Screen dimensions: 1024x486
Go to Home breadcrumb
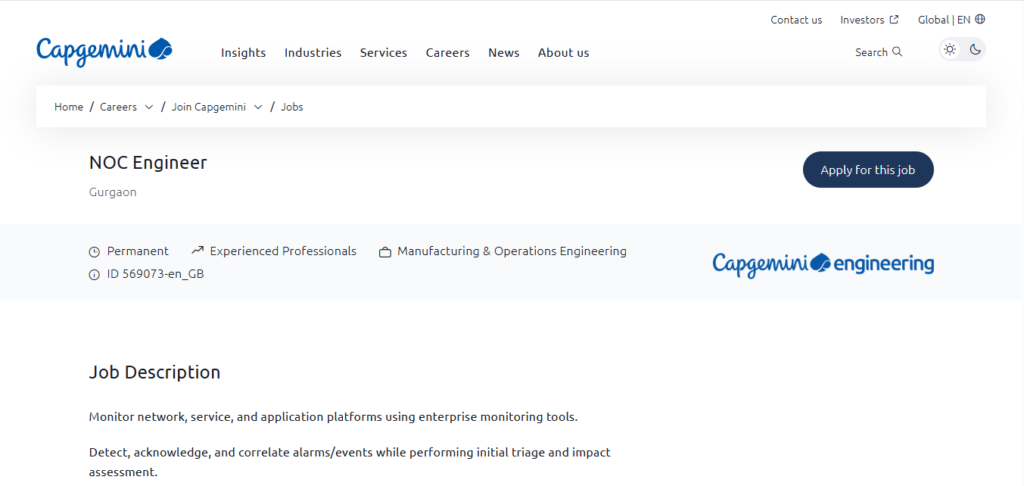[69, 107]
